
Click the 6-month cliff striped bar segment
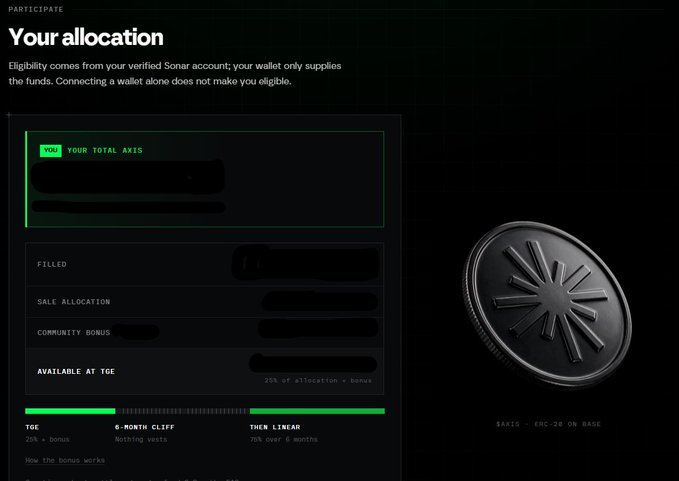(183, 411)
